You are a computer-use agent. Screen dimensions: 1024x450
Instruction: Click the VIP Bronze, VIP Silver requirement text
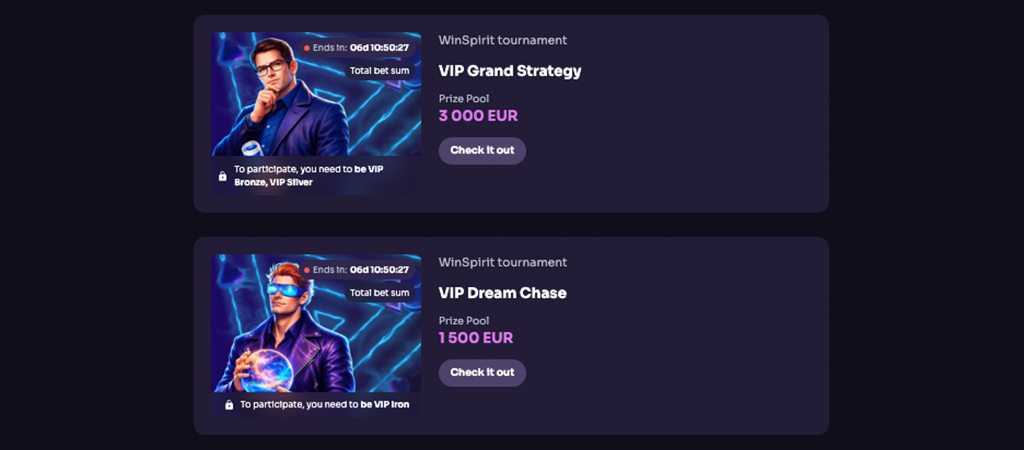coord(309,176)
